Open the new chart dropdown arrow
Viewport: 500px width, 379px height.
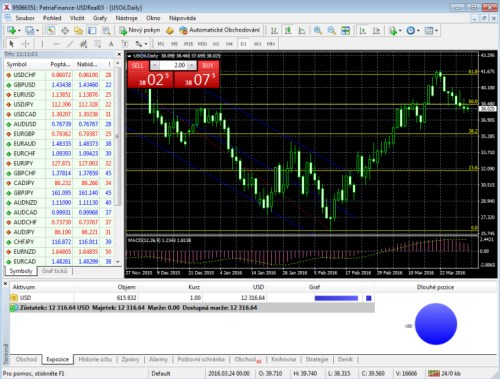tap(19, 31)
